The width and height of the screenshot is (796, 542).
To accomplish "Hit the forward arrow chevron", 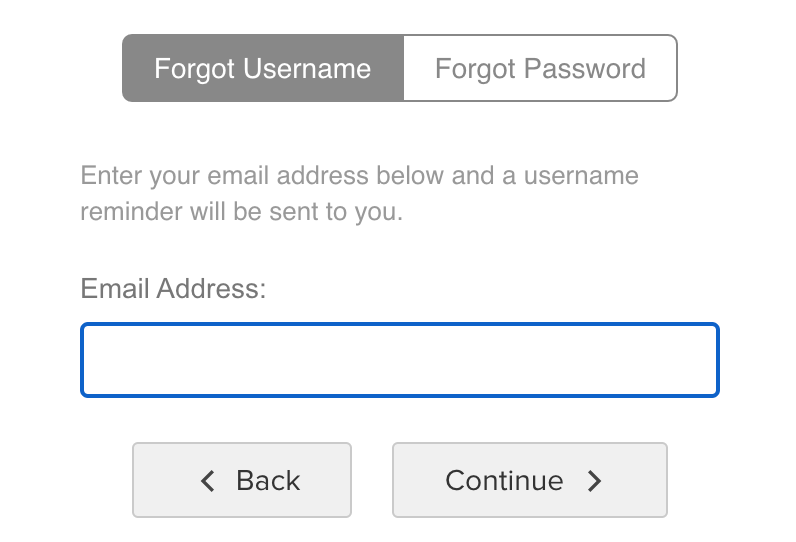I will (x=595, y=481).
